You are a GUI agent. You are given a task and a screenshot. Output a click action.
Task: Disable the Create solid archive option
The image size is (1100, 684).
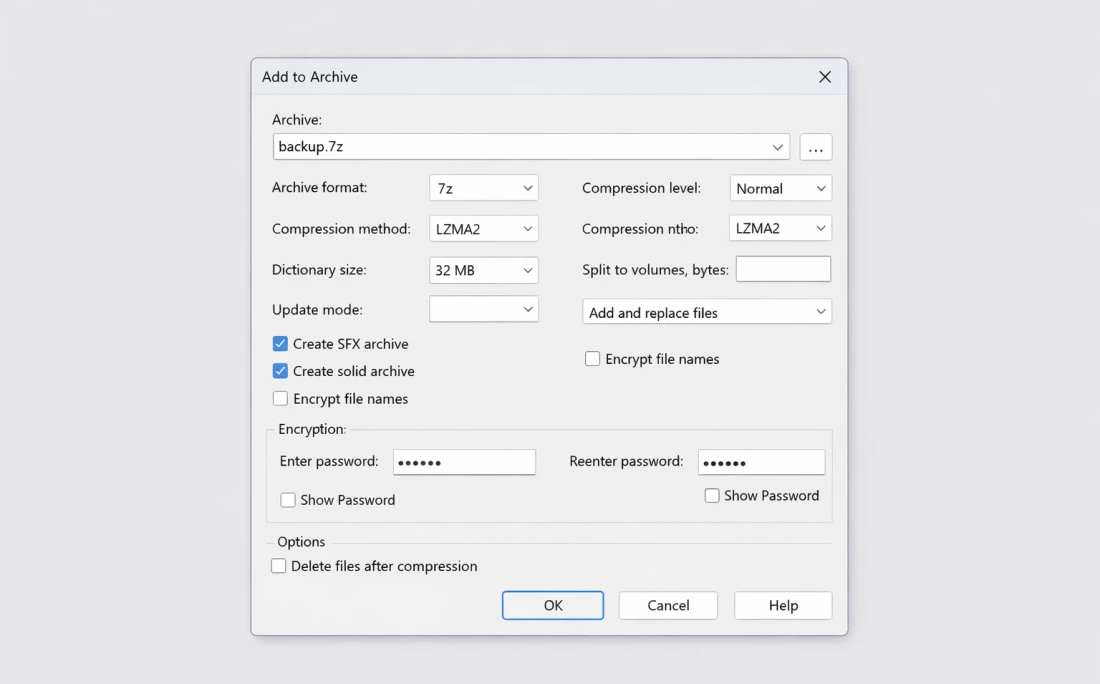[x=280, y=371]
